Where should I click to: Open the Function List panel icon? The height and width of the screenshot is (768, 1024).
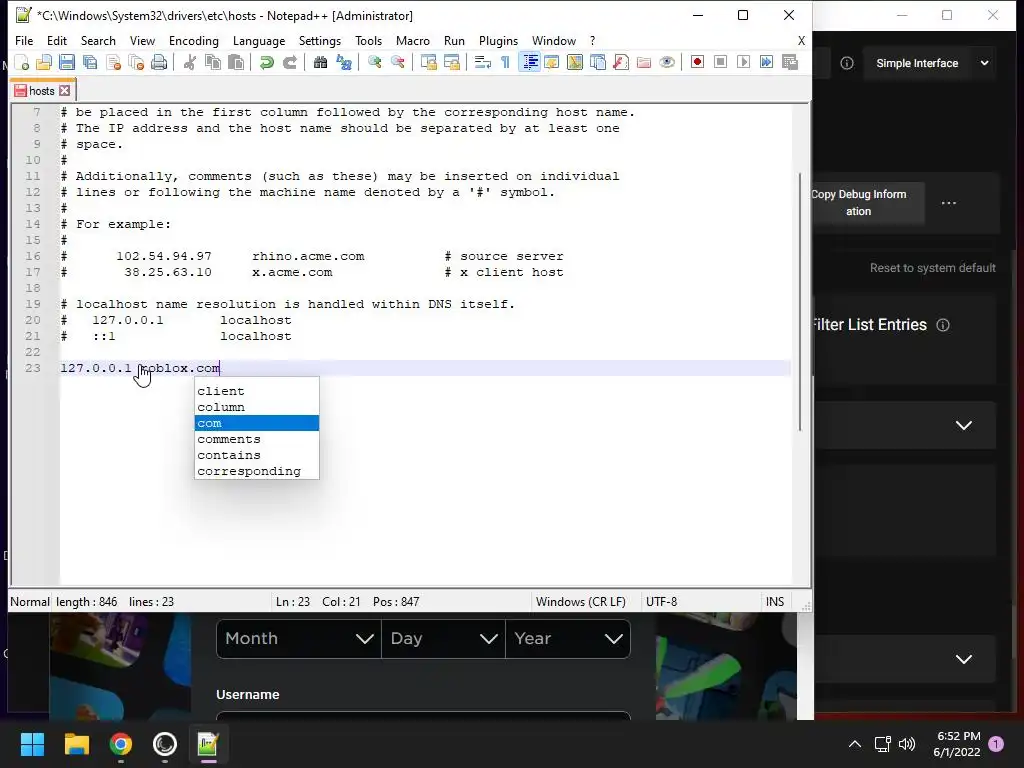621,63
